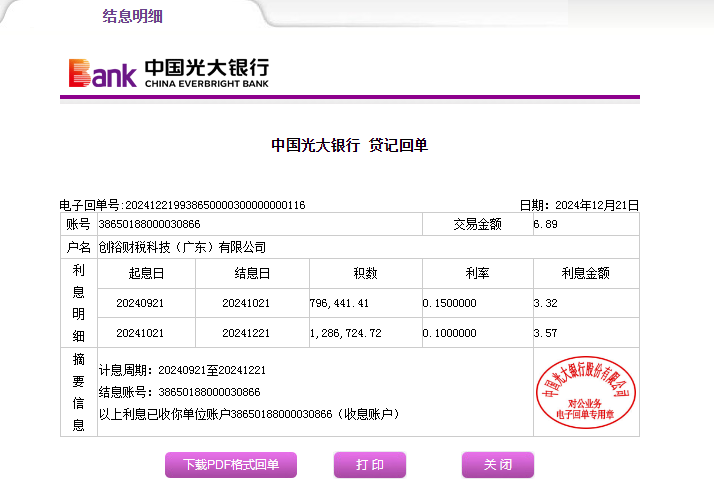Click the 下载PDF格式回单 button
This screenshot has width=714, height=499.
click(x=231, y=465)
